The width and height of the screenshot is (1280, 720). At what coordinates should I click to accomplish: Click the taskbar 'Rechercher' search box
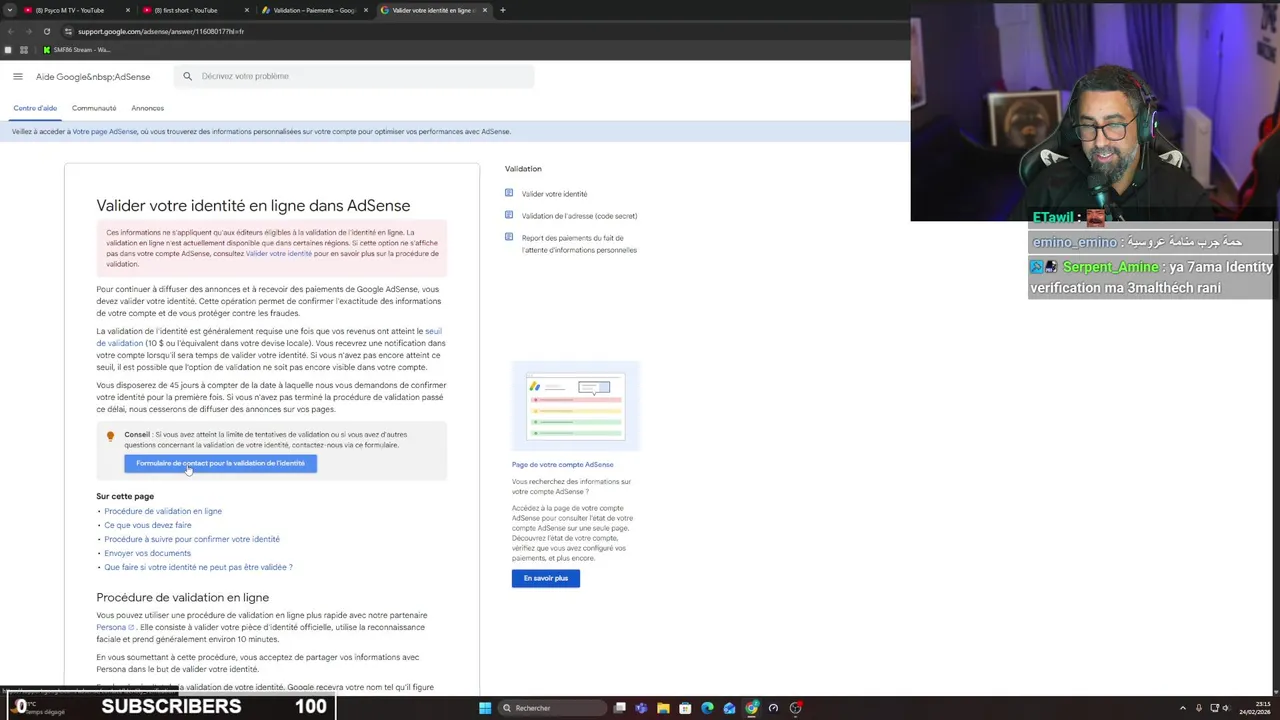coord(553,708)
